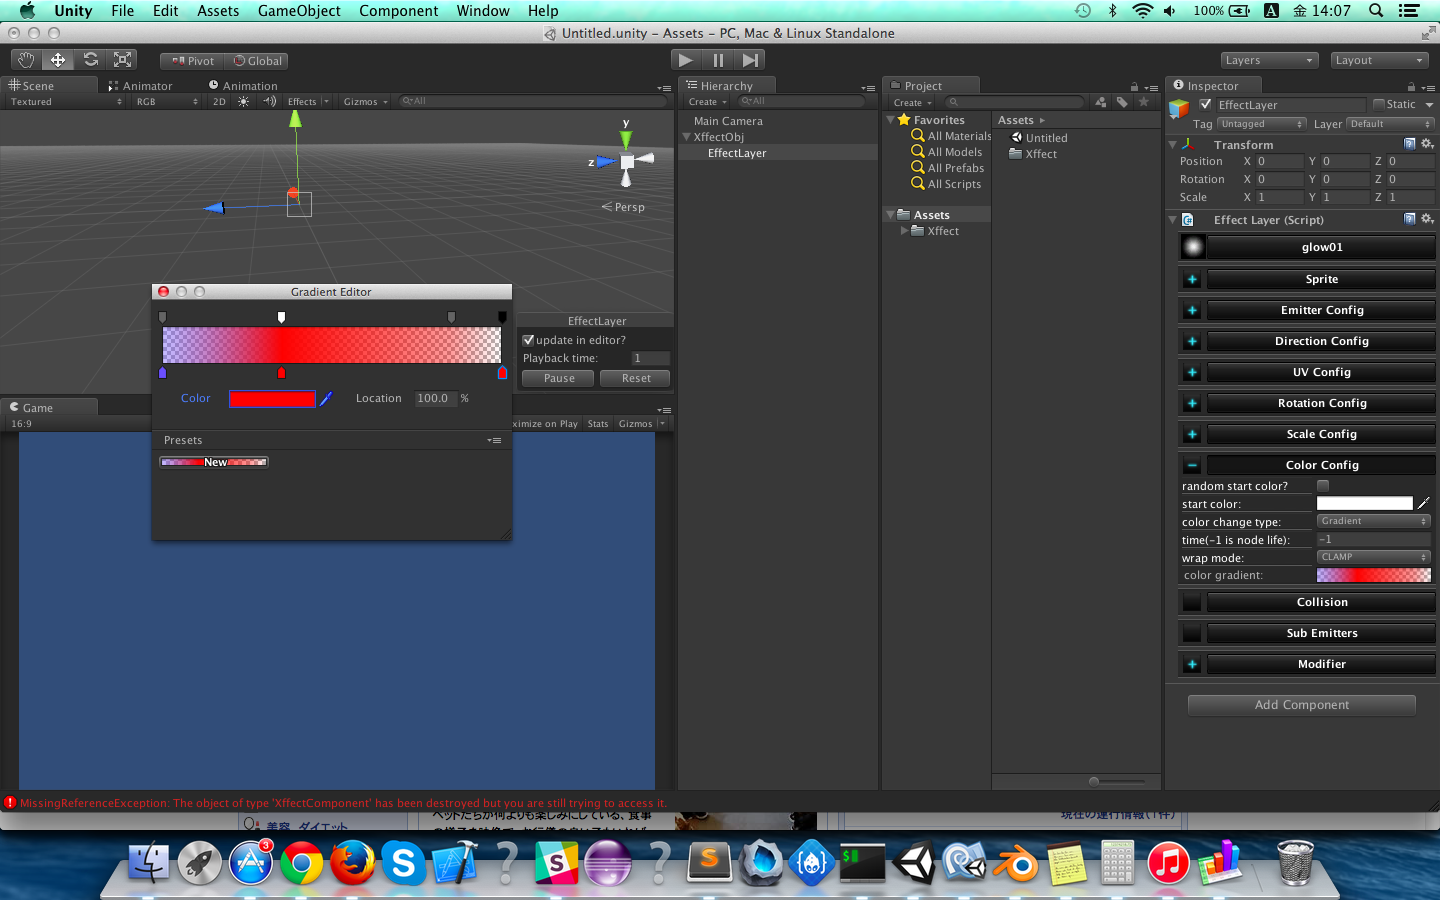Screen dimensions: 1440x900
Task: Open Transform help book icon
Action: coord(1410,144)
